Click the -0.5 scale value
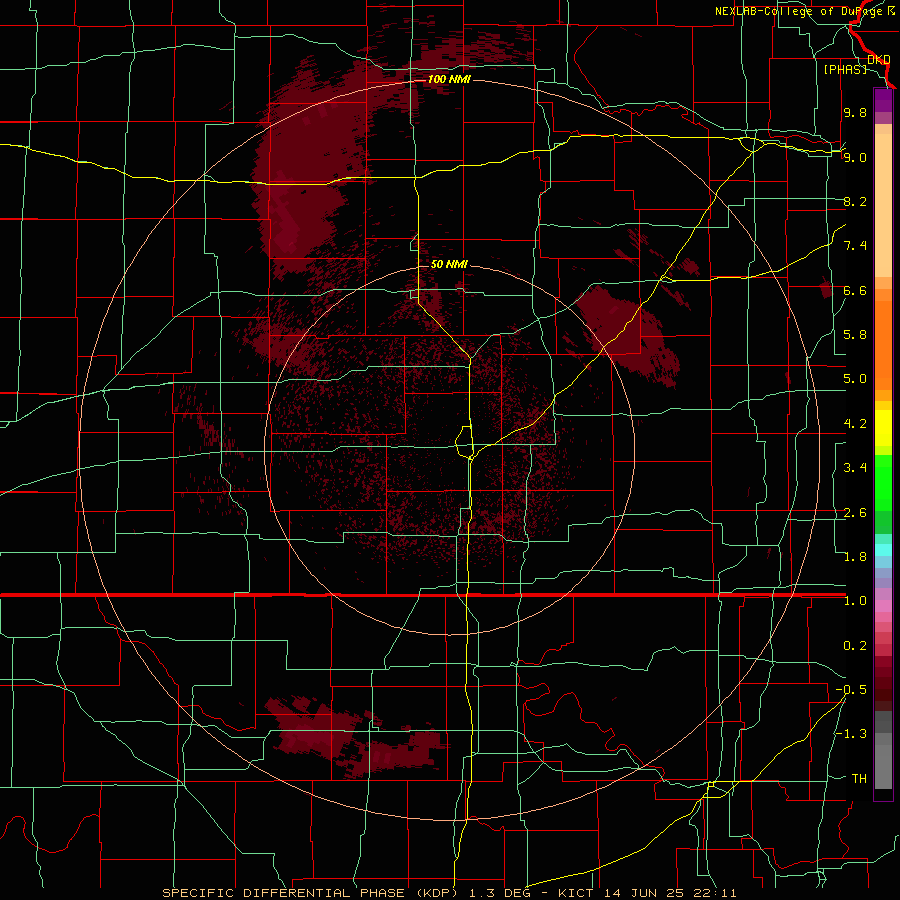 pyautogui.click(x=851, y=690)
